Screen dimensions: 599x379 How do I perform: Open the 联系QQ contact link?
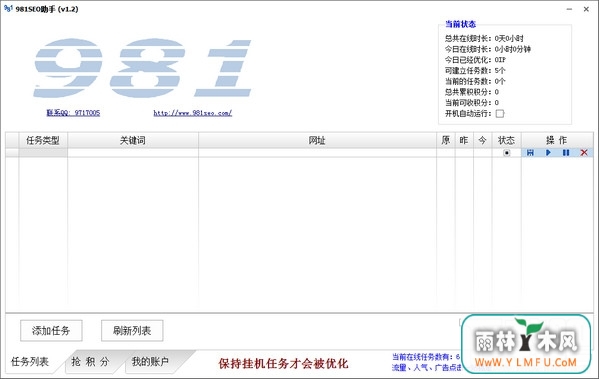[73, 113]
